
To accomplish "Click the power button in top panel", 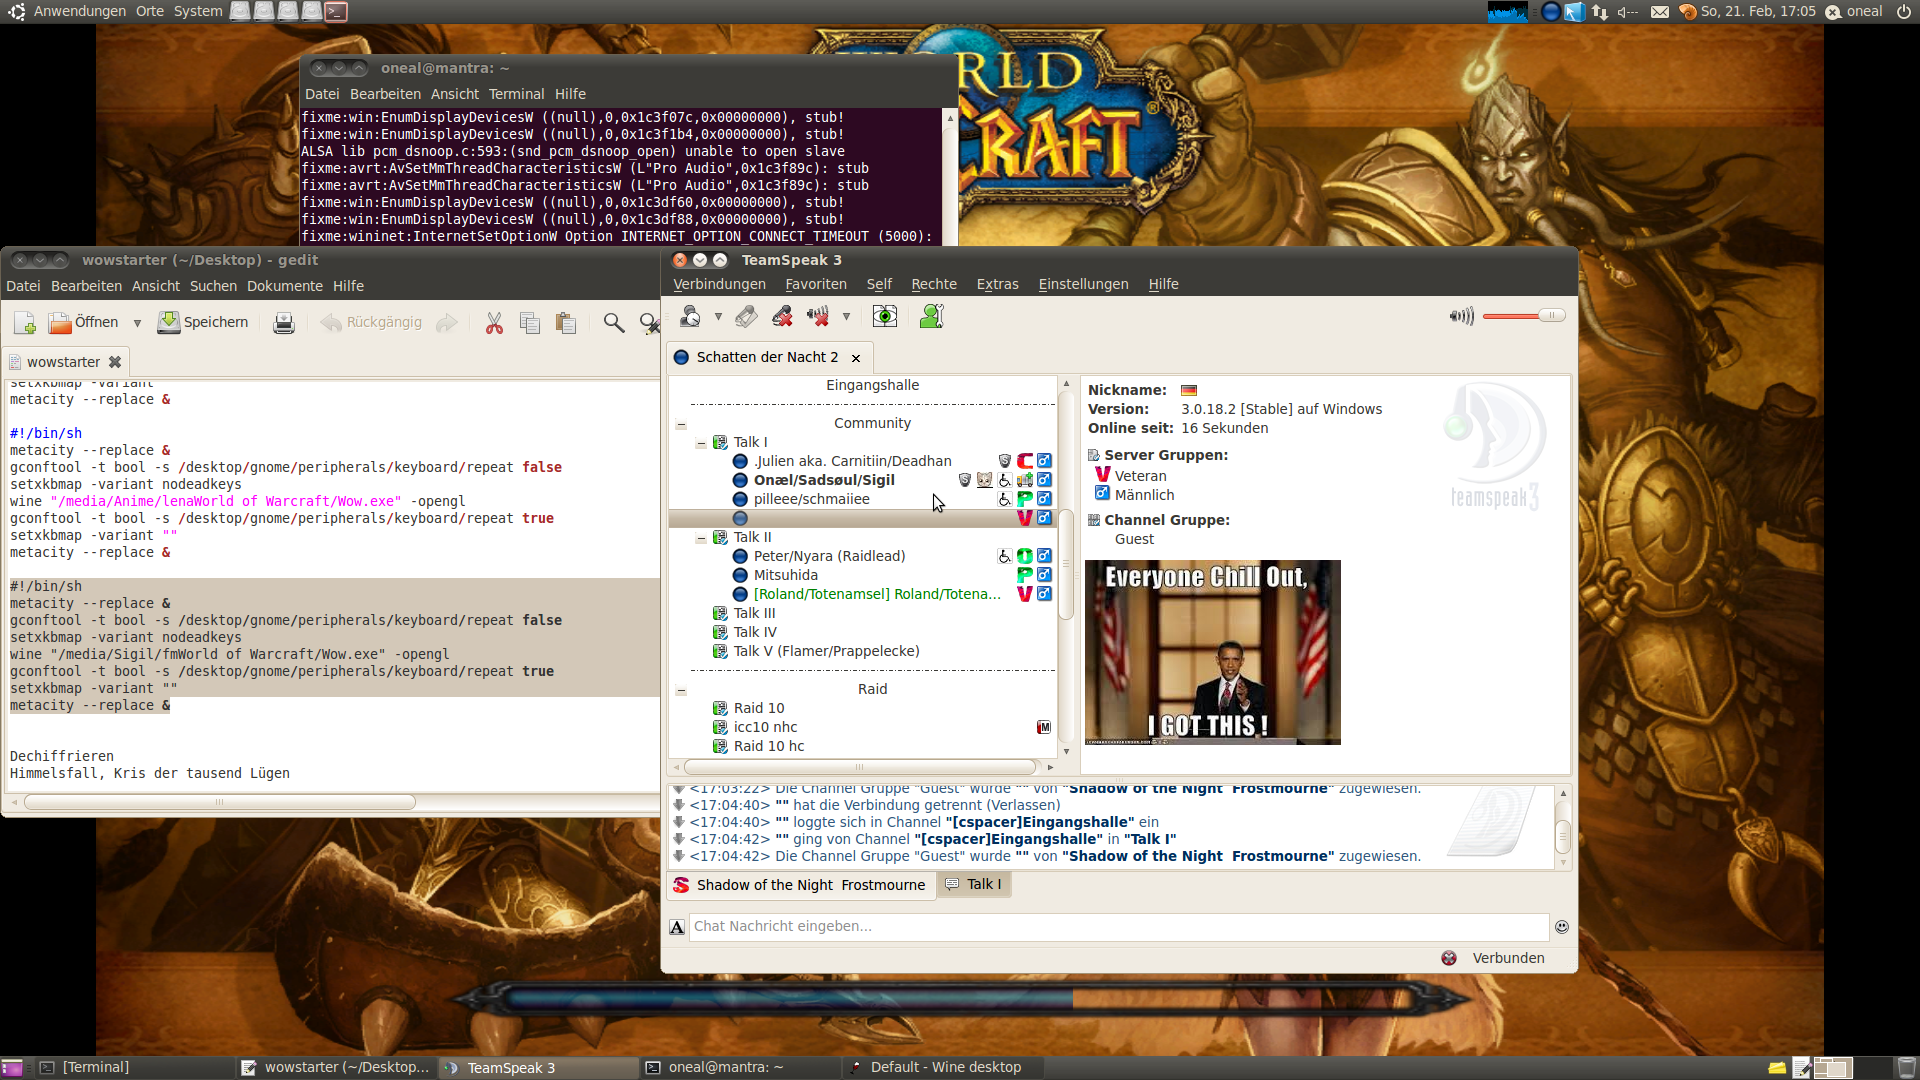I will pos(1904,12).
